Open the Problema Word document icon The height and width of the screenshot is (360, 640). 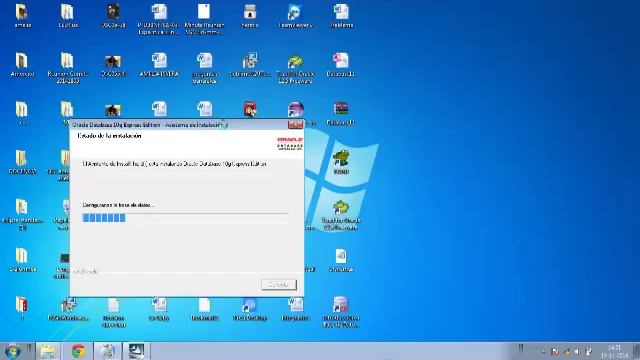tap(341, 16)
